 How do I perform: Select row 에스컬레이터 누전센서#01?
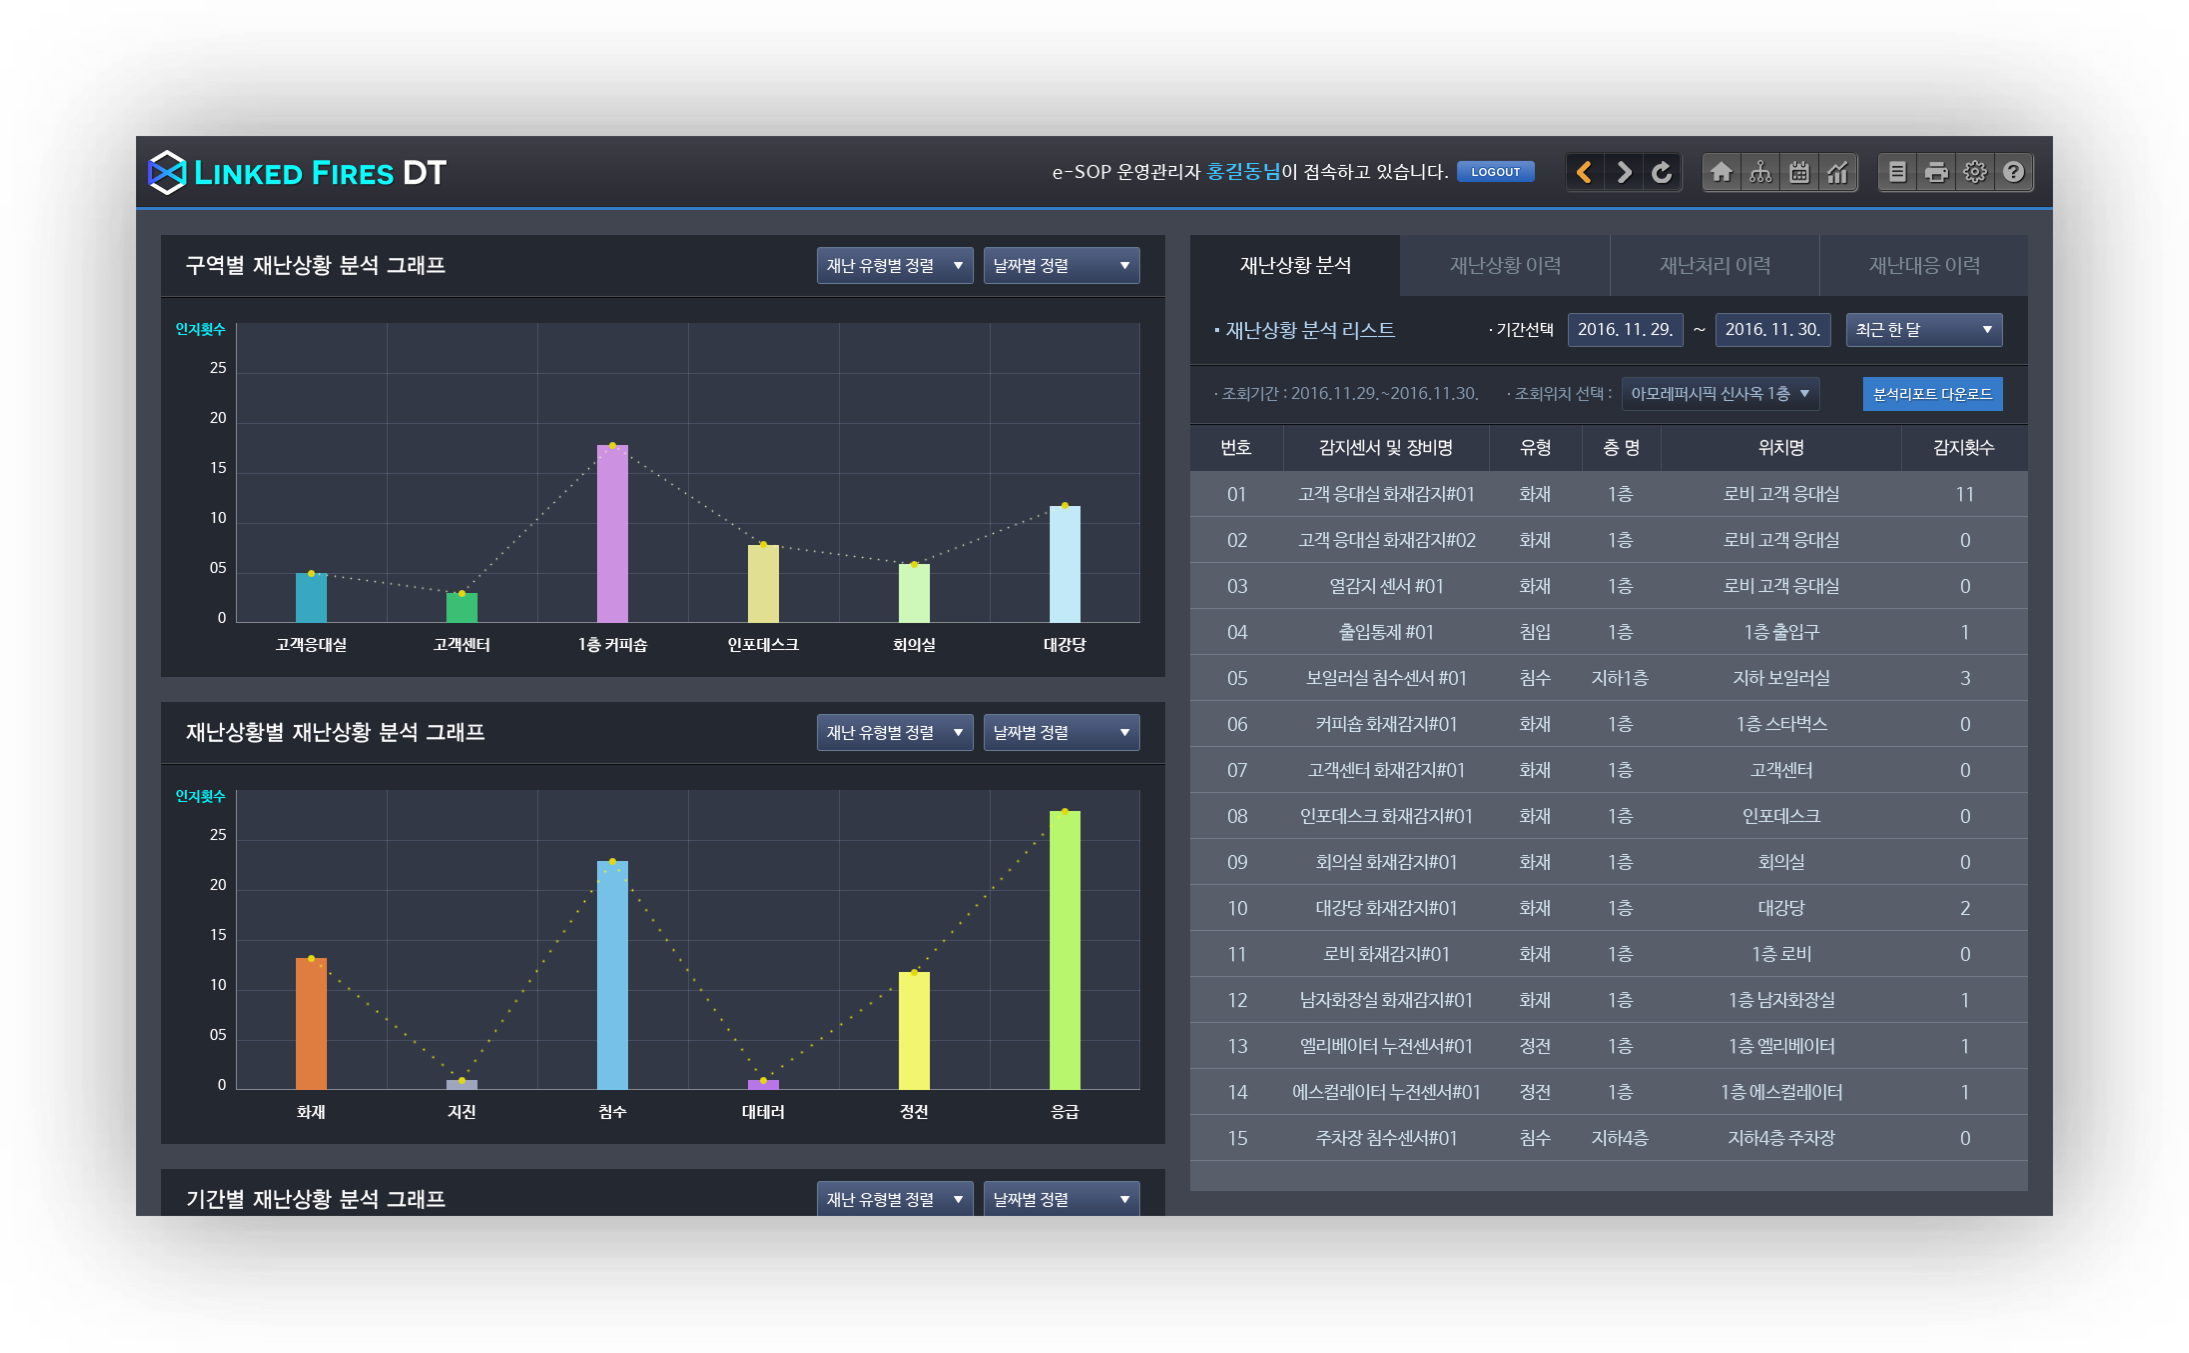1609,1092
